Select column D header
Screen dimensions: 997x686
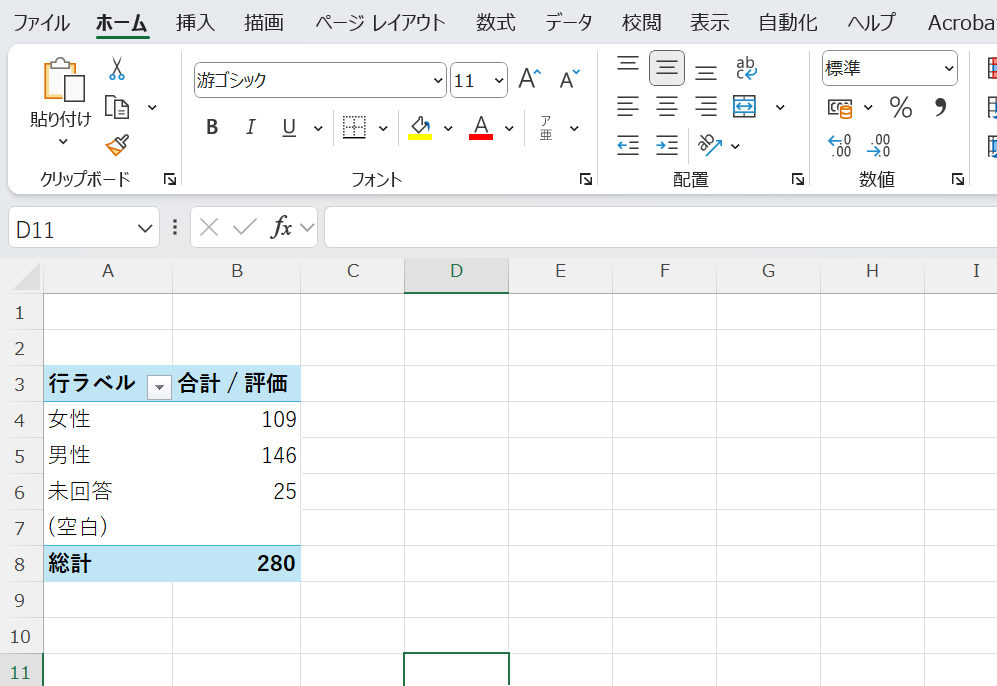[x=456, y=271]
